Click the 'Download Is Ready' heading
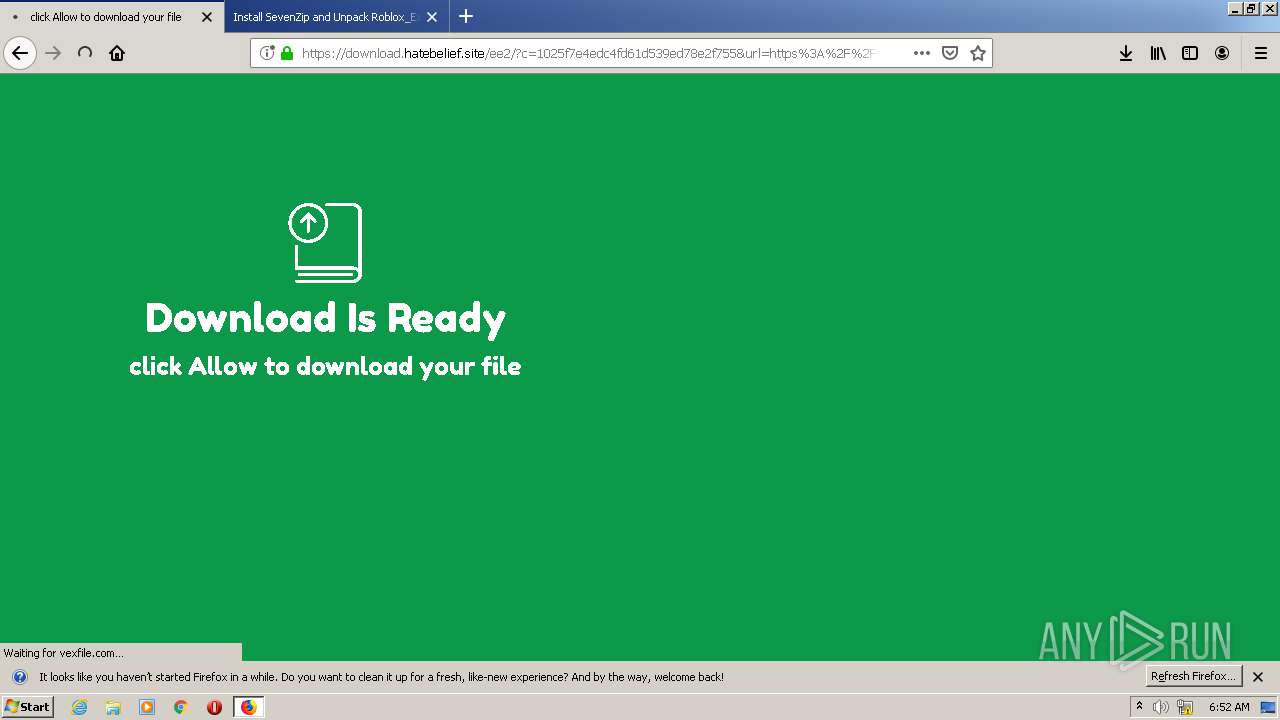Screen dimensions: 1280x720 (x=325, y=318)
